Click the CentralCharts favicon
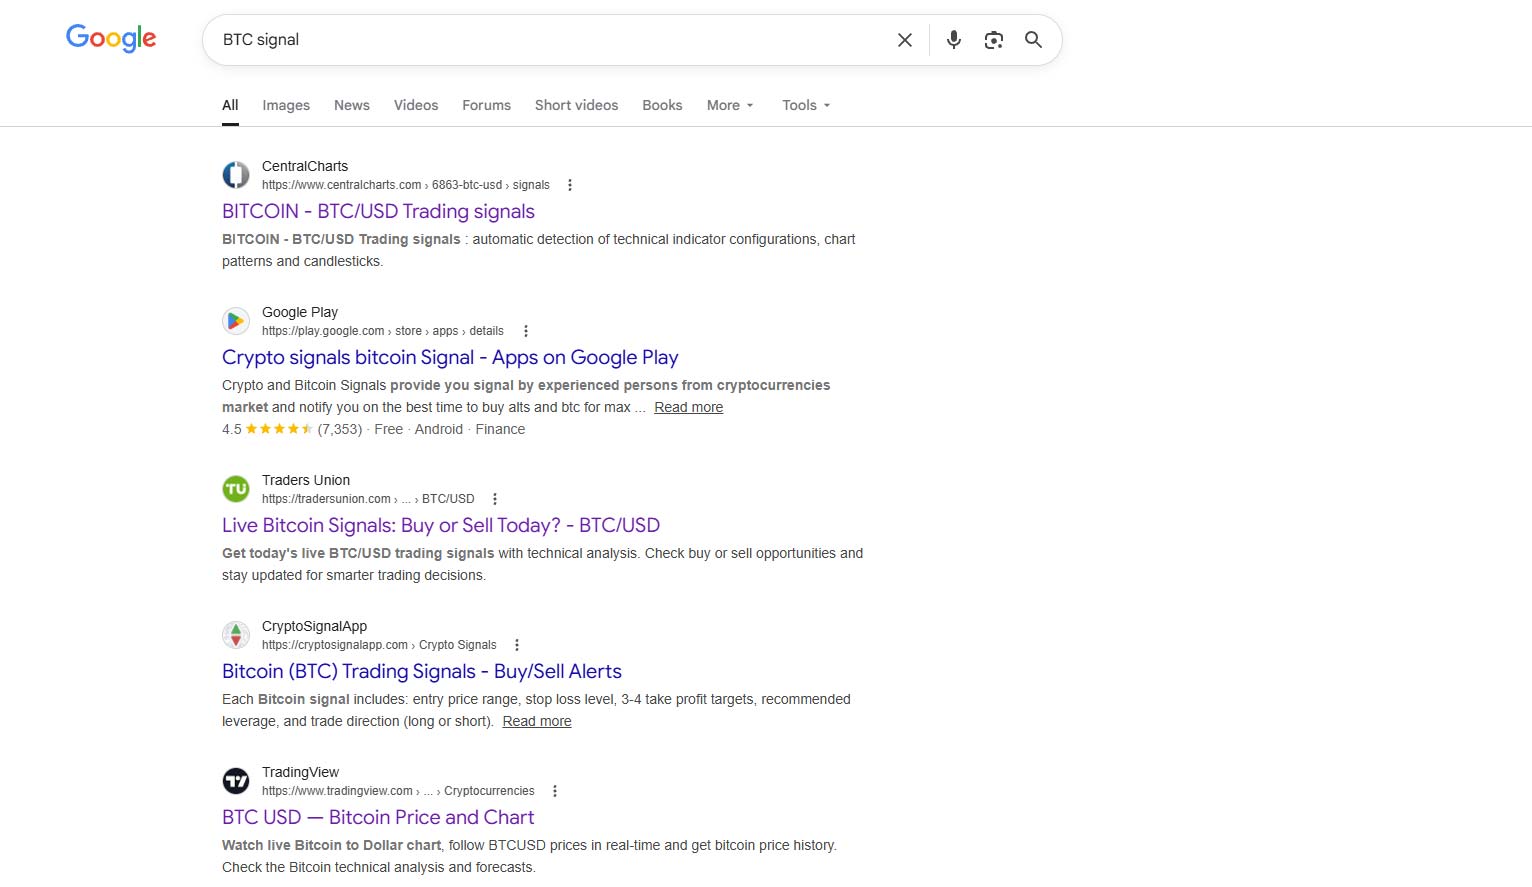1532x887 pixels. (236, 175)
